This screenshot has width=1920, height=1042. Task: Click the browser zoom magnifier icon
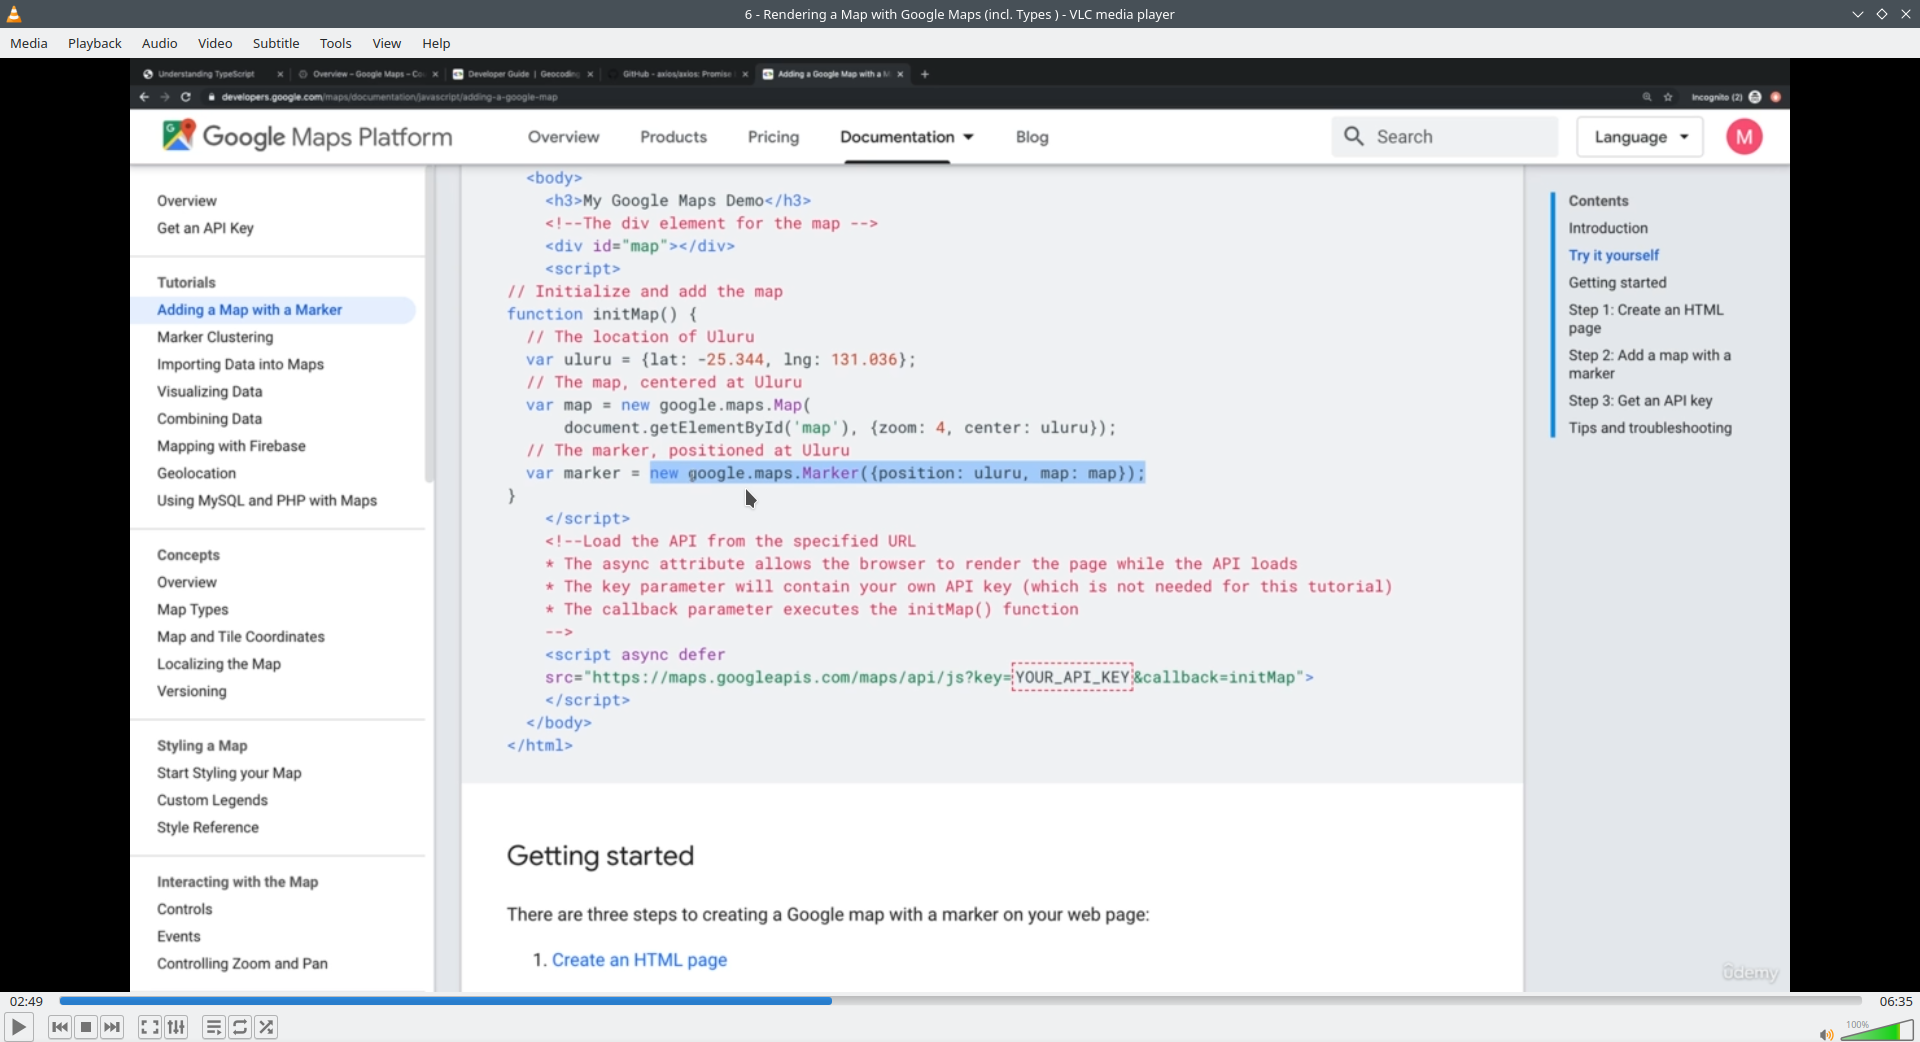pos(1647,97)
